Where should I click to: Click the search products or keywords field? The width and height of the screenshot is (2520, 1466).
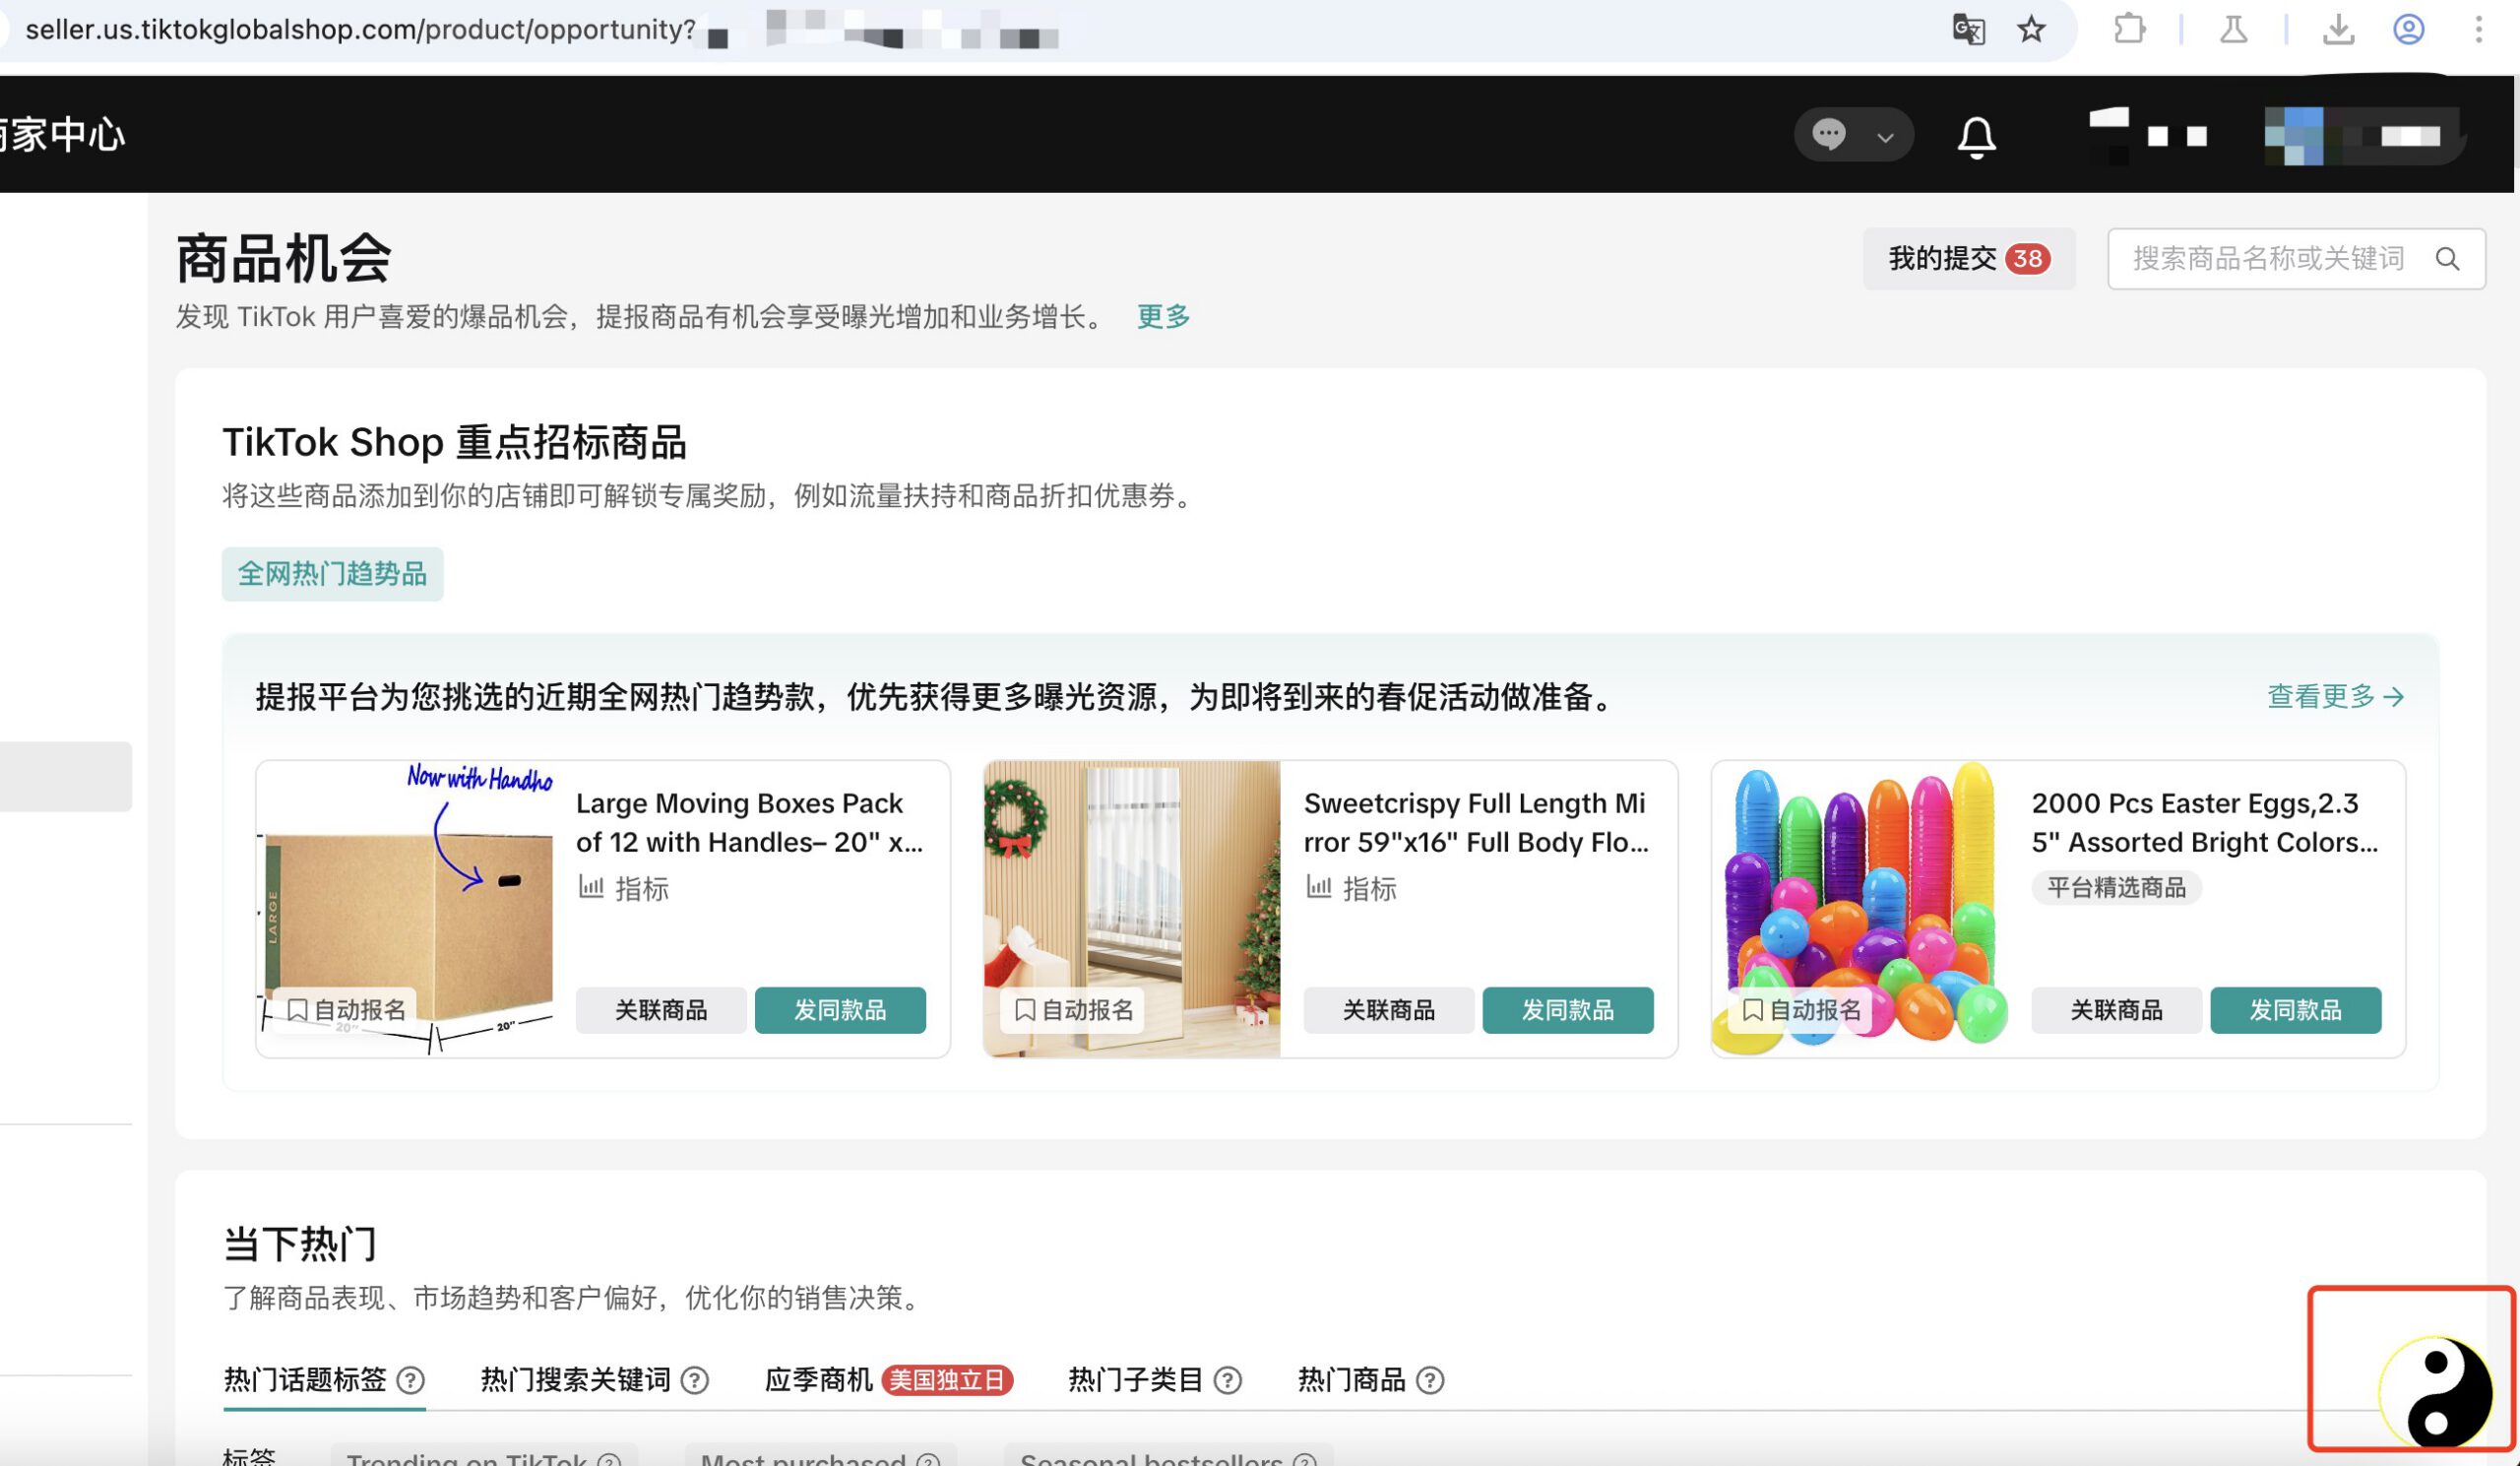pos(2296,259)
